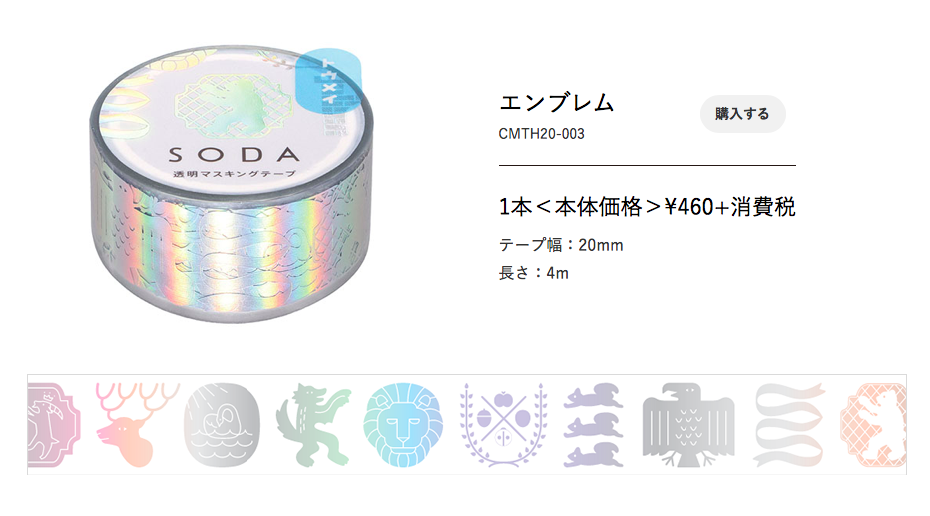Select the gray elephant oval emblem
This screenshot has height=516, width=930.
[x=222, y=425]
